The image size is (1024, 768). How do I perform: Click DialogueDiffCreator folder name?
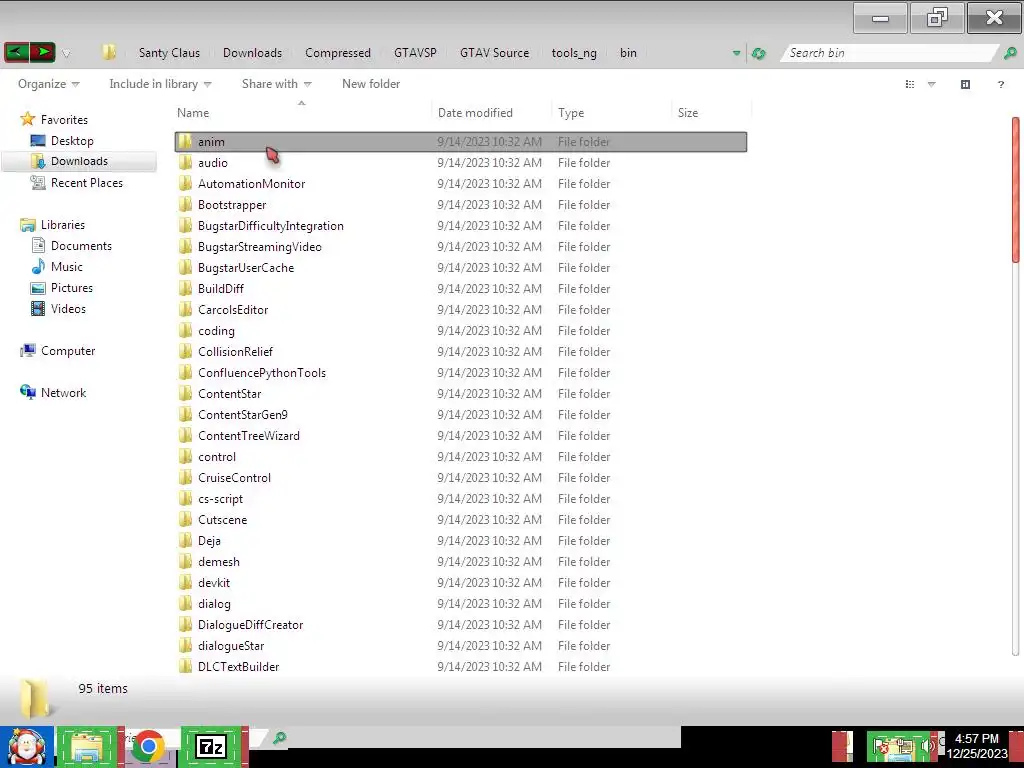pos(250,625)
